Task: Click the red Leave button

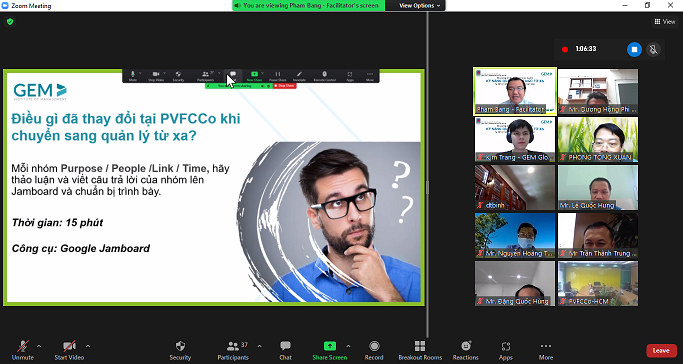Action: tap(661, 351)
